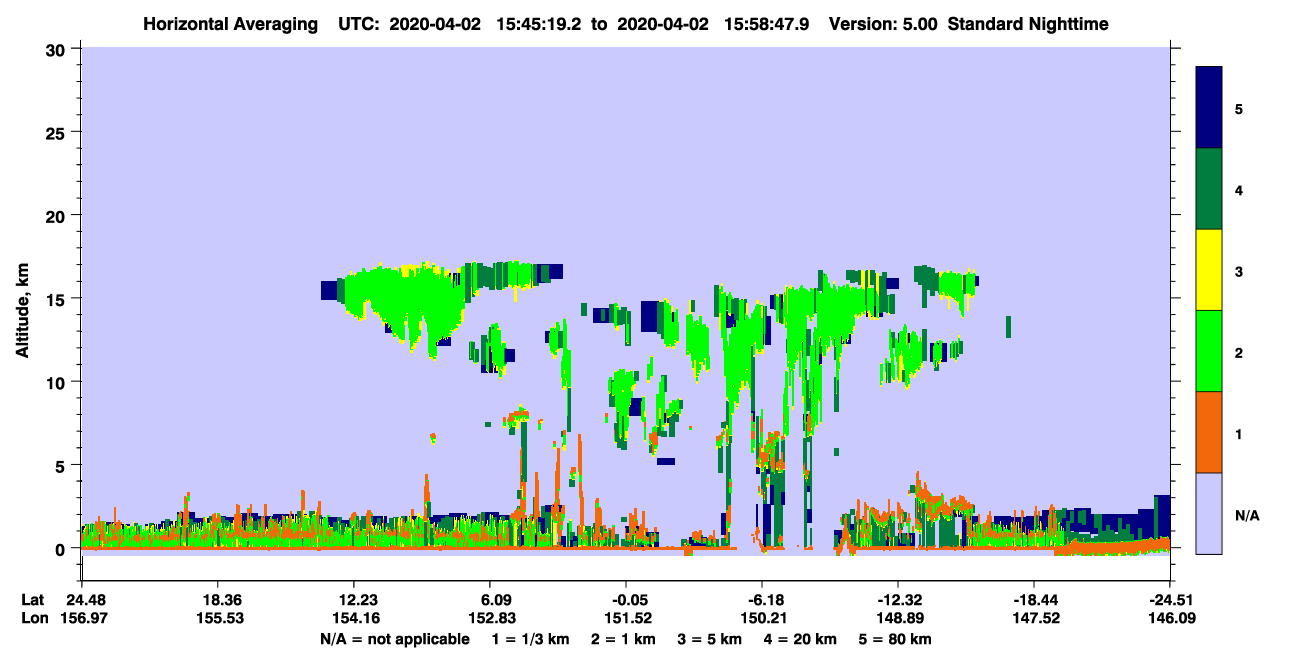This screenshot has height=667, width=1300.
Task: Click the altitude tick label 30
Action: point(58,48)
